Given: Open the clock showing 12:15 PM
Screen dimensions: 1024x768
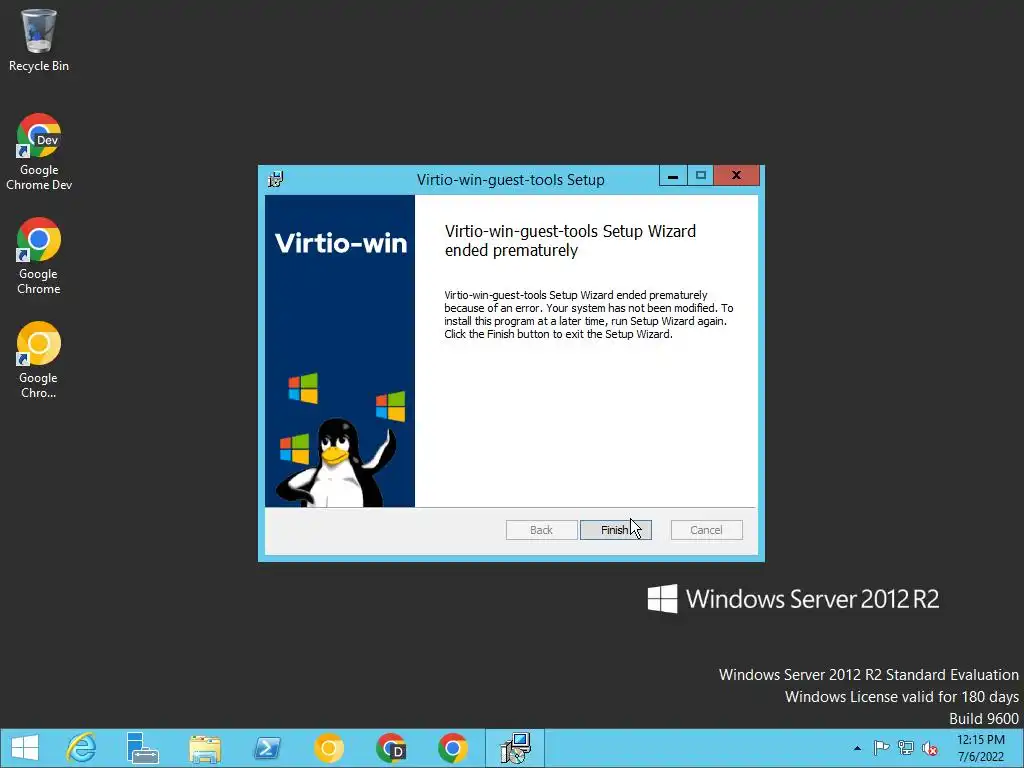Looking at the screenshot, I should tap(980, 748).
